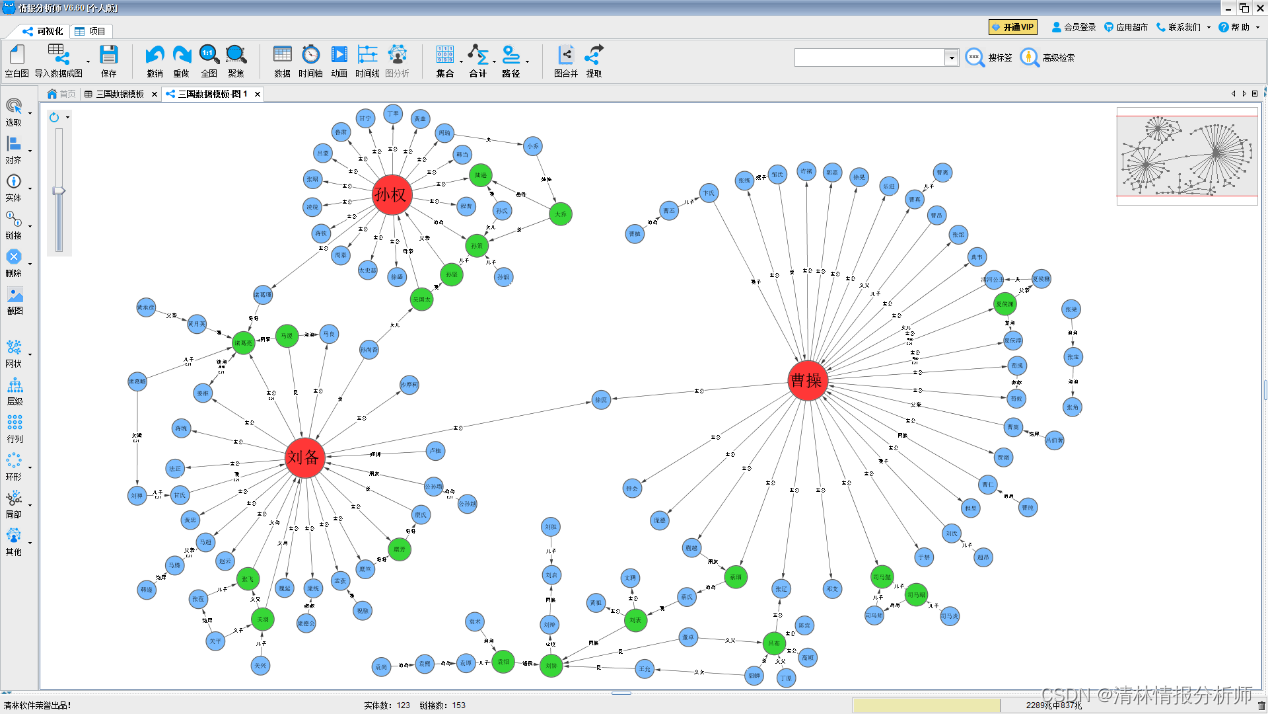Click the 开通VIP button
Image resolution: width=1268 pixels, height=714 pixels.
1013,27
